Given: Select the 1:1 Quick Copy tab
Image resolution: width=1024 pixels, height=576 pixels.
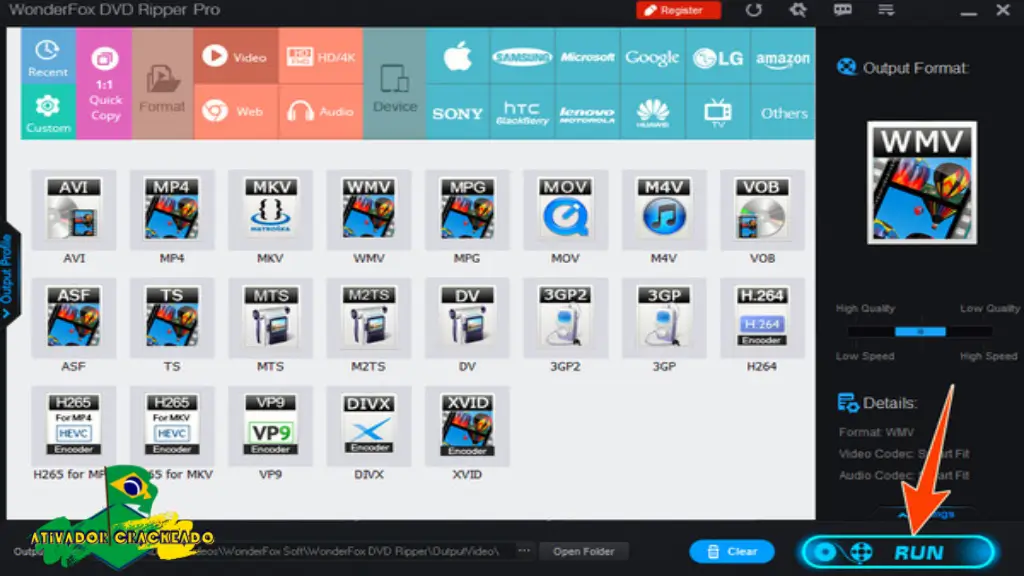Looking at the screenshot, I should [104, 84].
